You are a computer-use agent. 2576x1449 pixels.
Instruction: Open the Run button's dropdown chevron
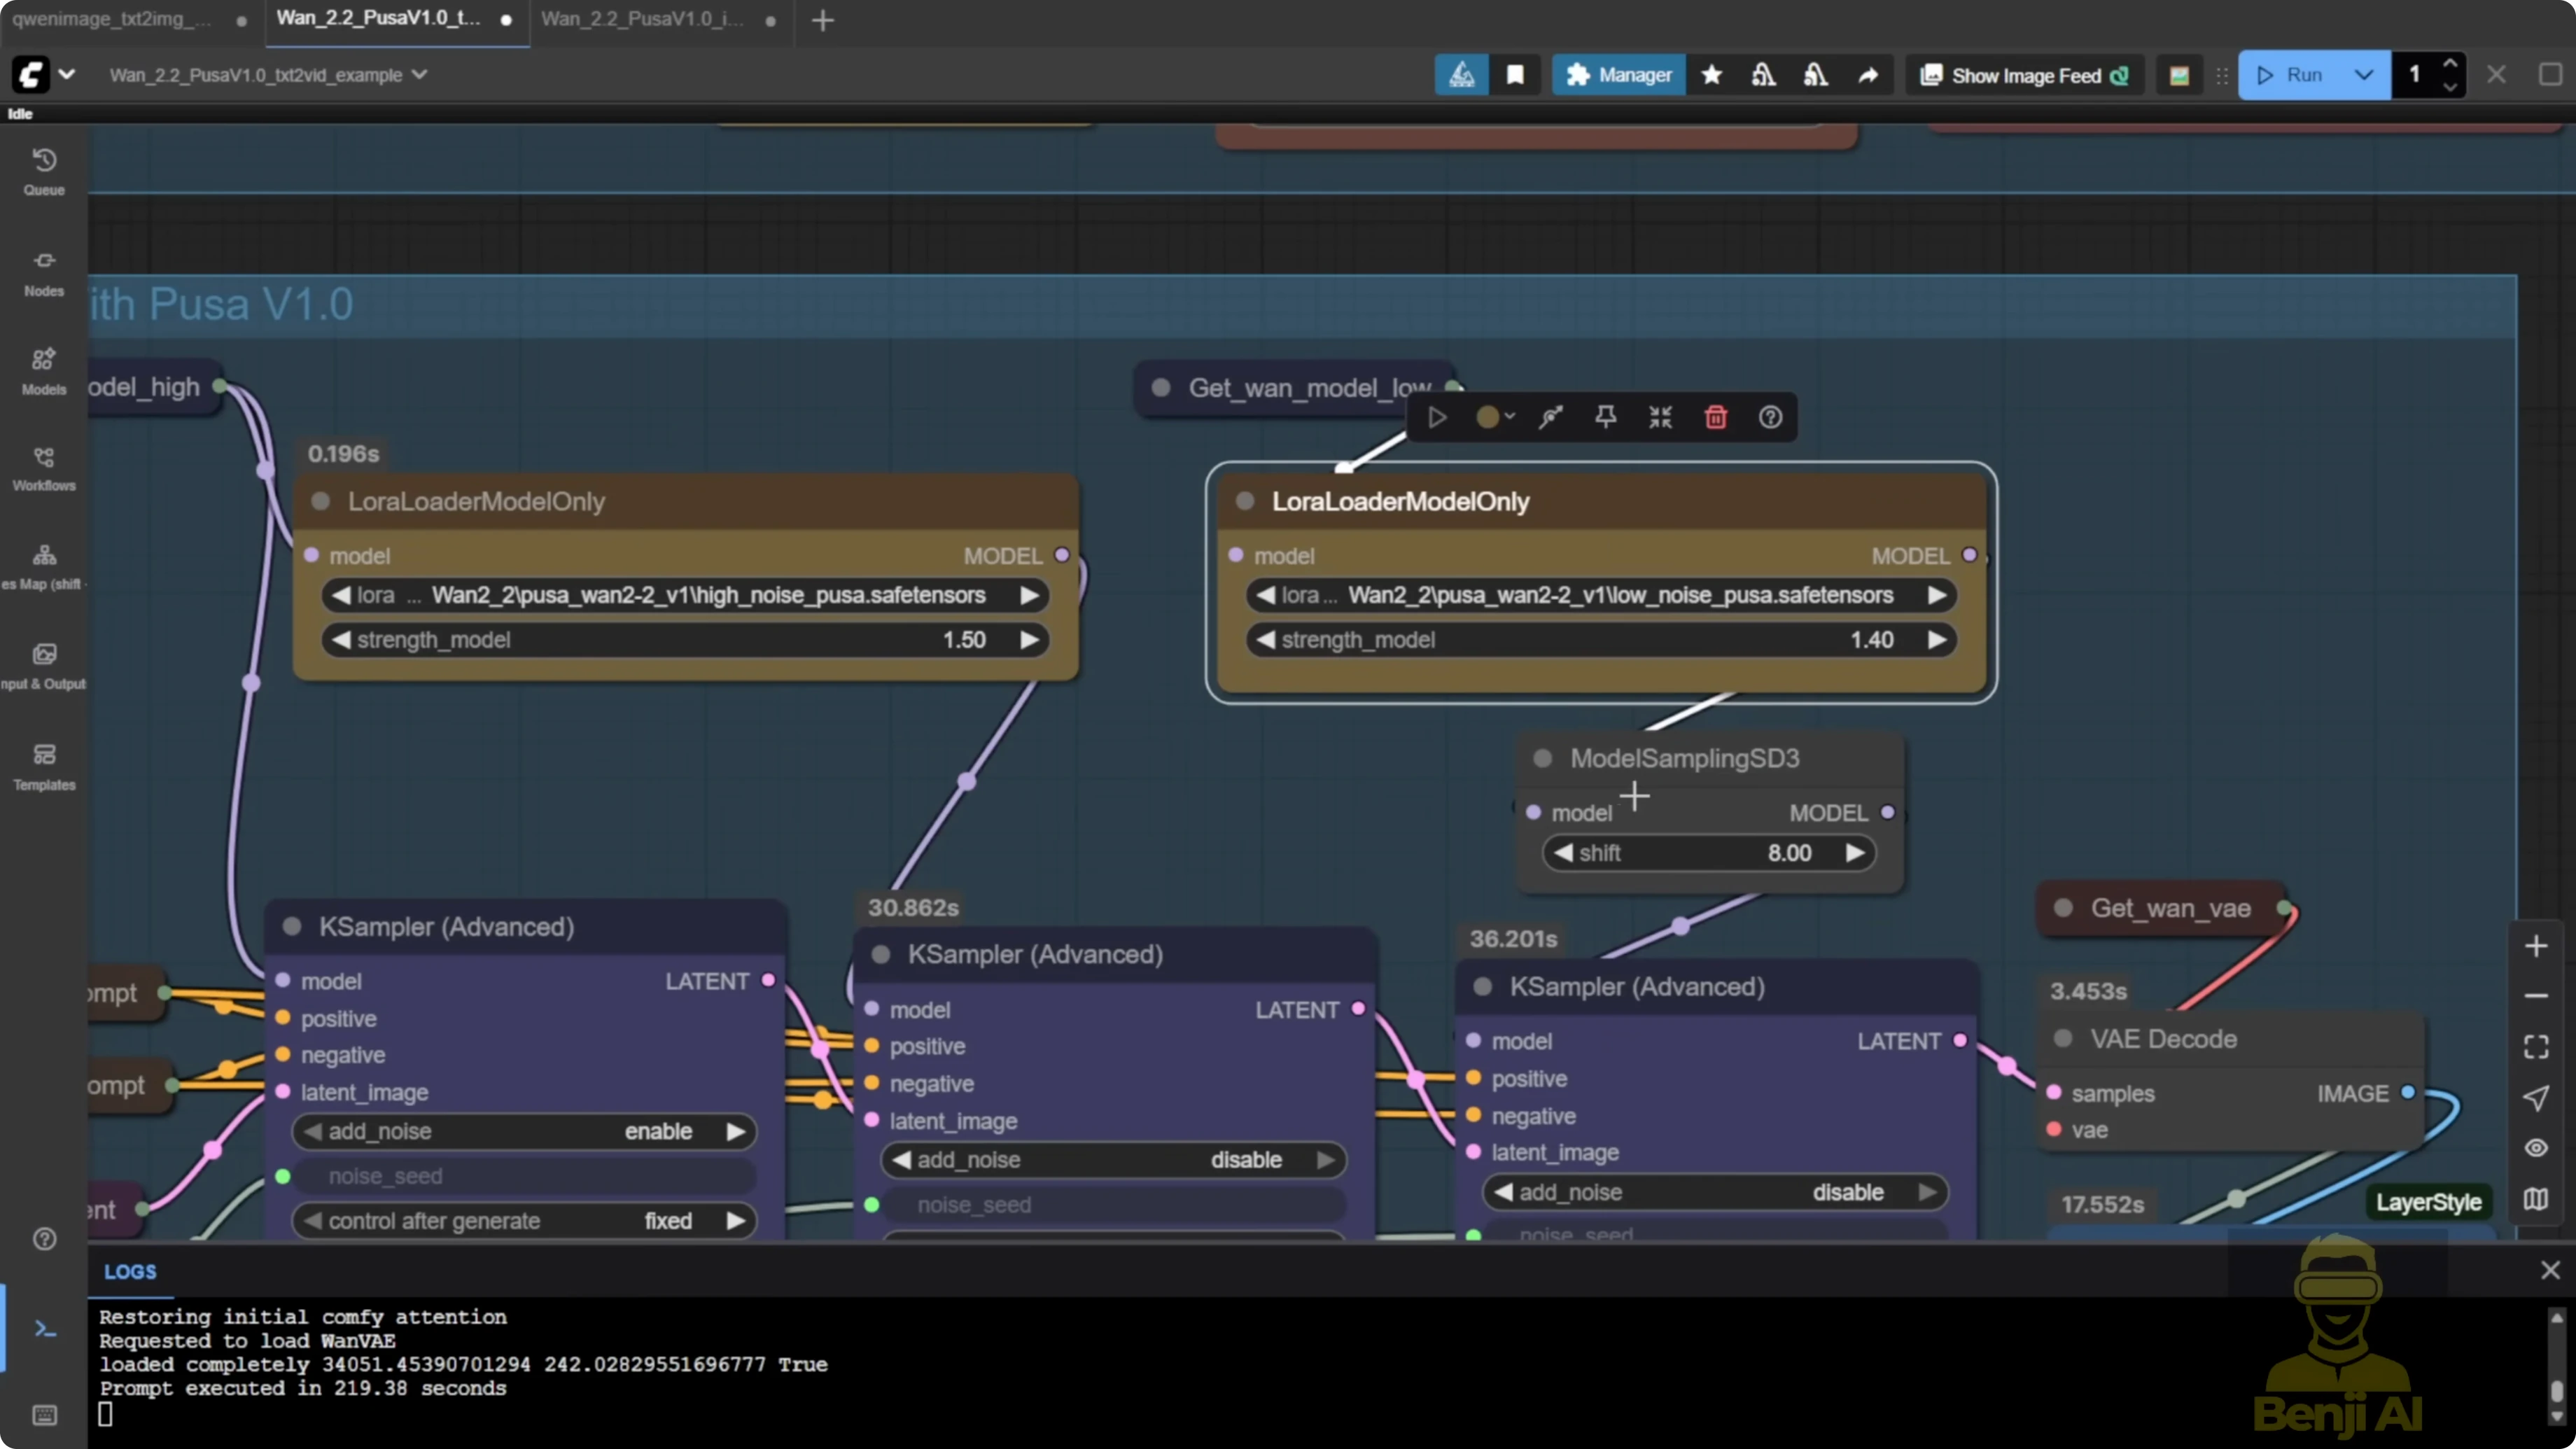[2363, 75]
